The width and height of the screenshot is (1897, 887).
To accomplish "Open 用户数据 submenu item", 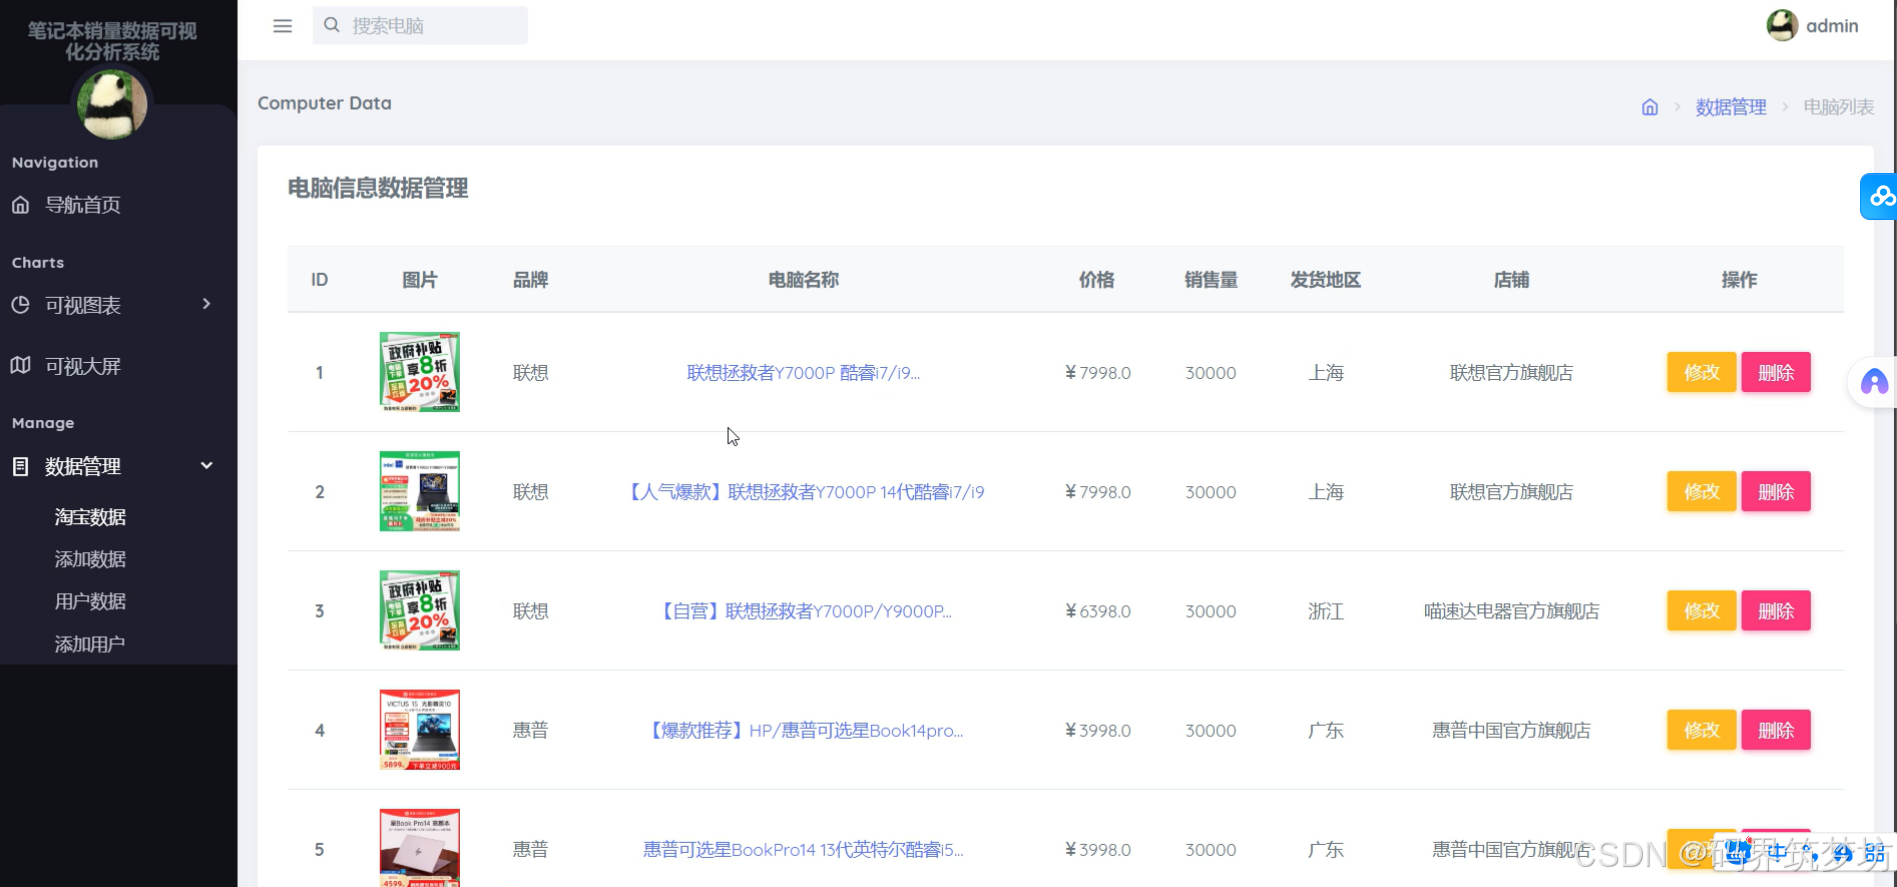I will coord(90,601).
